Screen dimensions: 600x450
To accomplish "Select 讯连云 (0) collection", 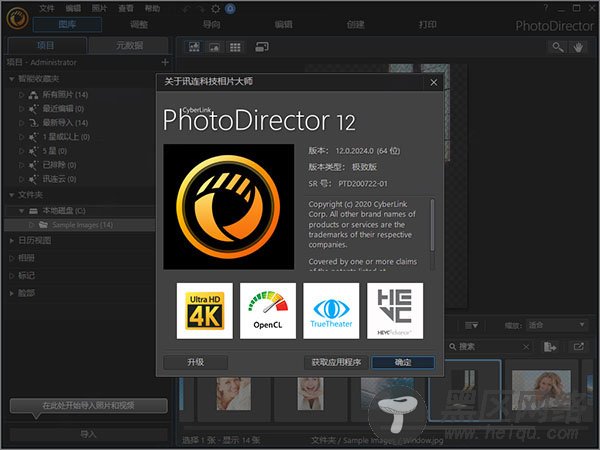I will click(x=59, y=179).
